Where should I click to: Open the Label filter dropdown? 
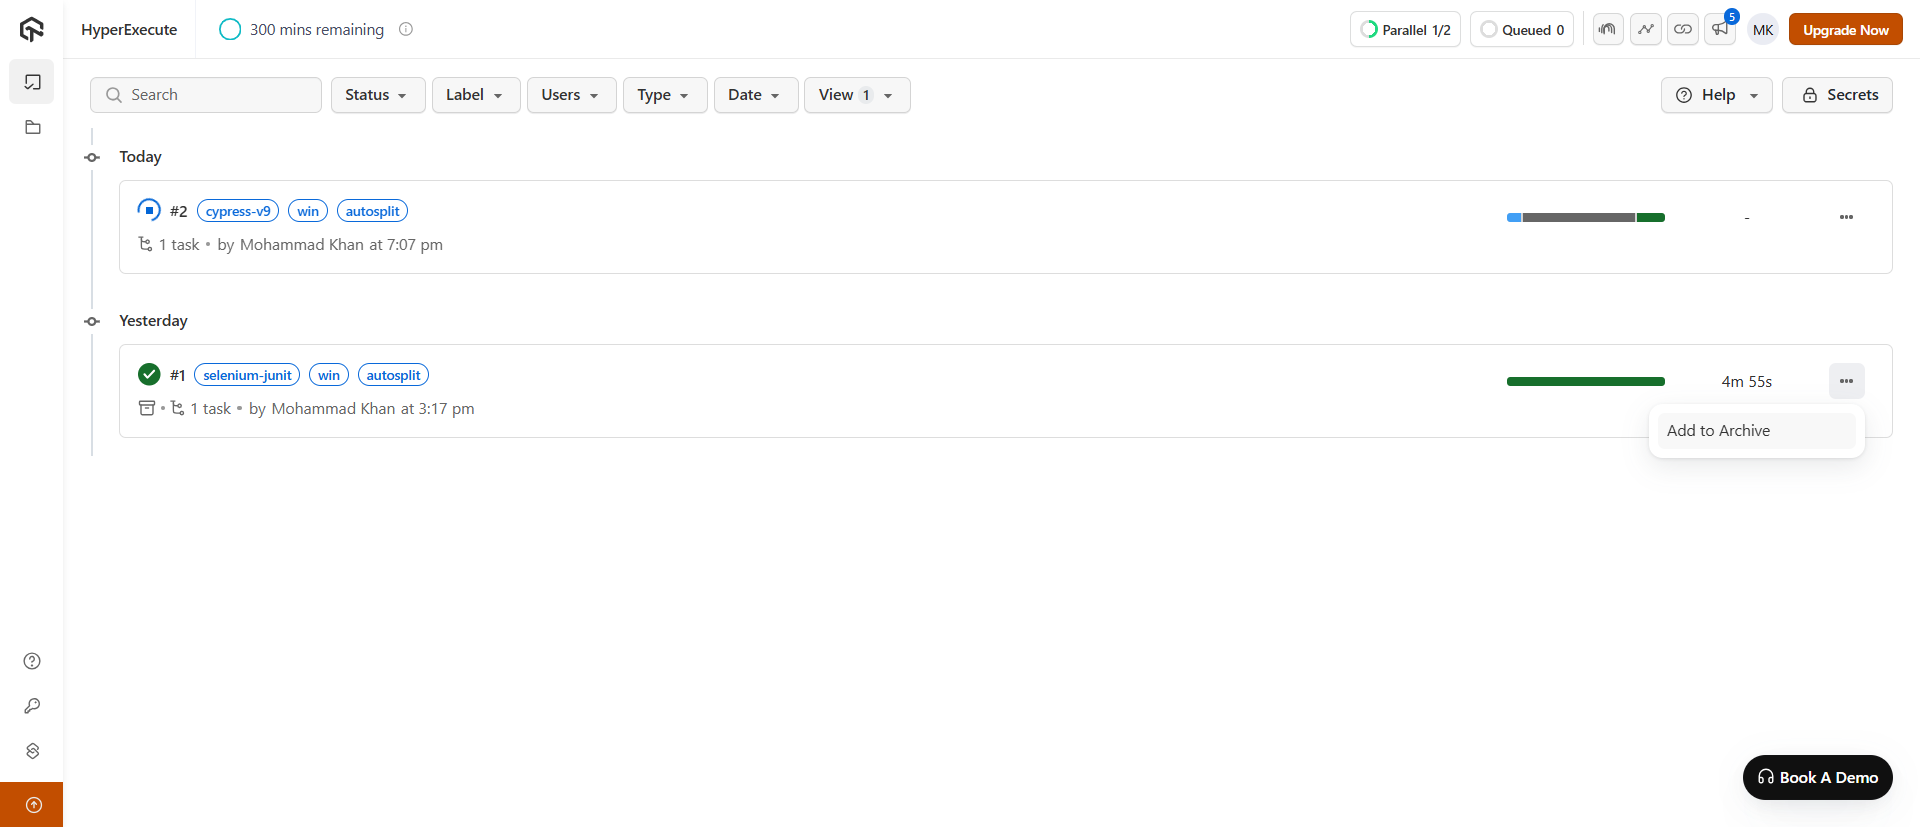click(x=476, y=95)
